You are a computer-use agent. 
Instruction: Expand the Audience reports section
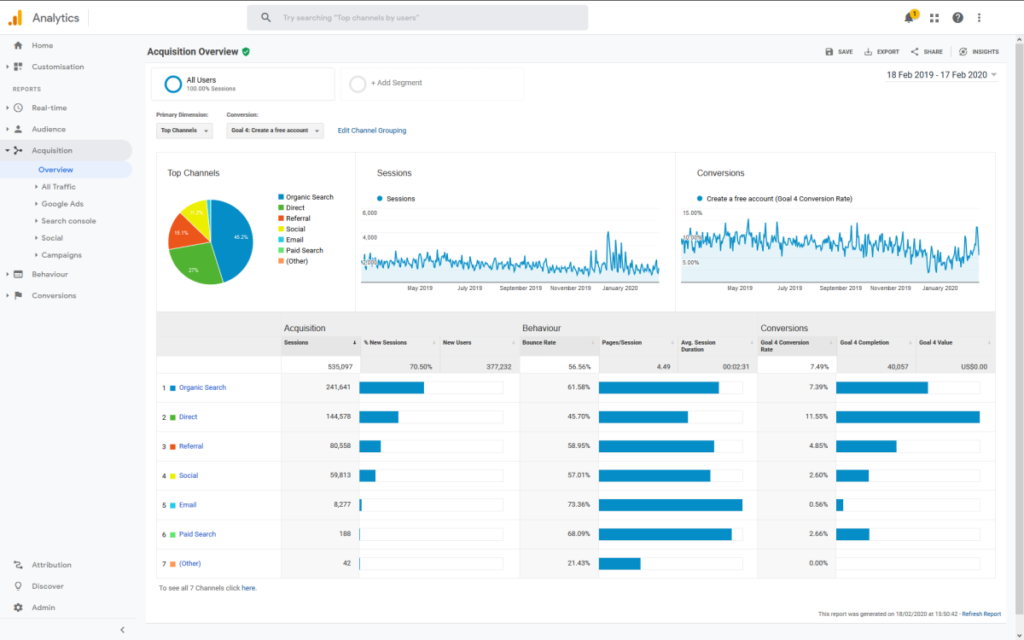pos(48,129)
